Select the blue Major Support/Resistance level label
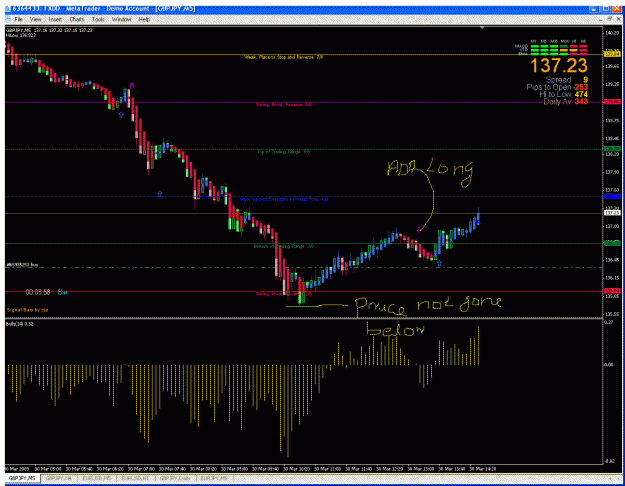 click(x=283, y=199)
